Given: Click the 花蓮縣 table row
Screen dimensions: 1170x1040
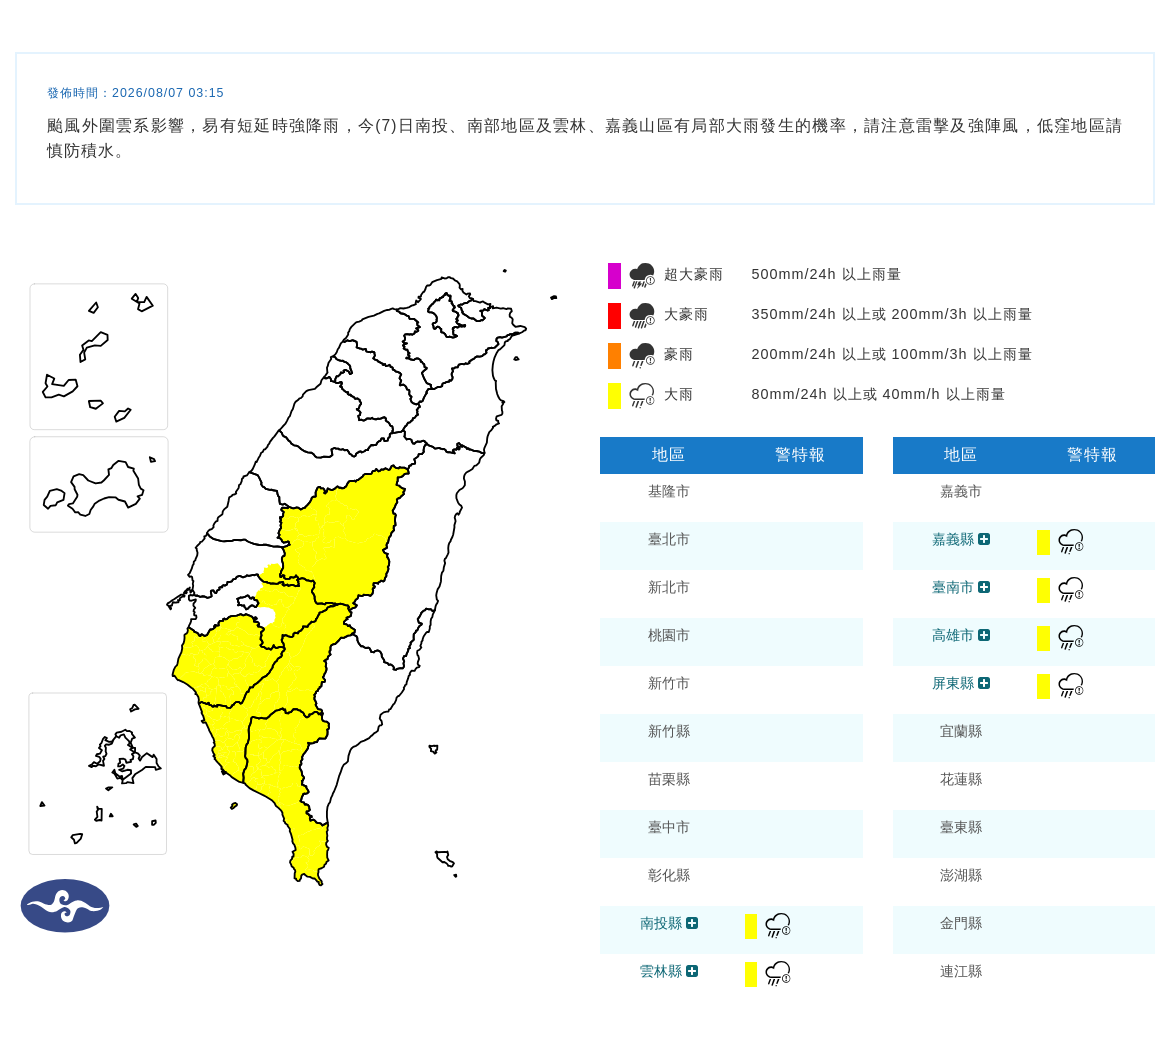Looking at the screenshot, I should coord(1024,786).
